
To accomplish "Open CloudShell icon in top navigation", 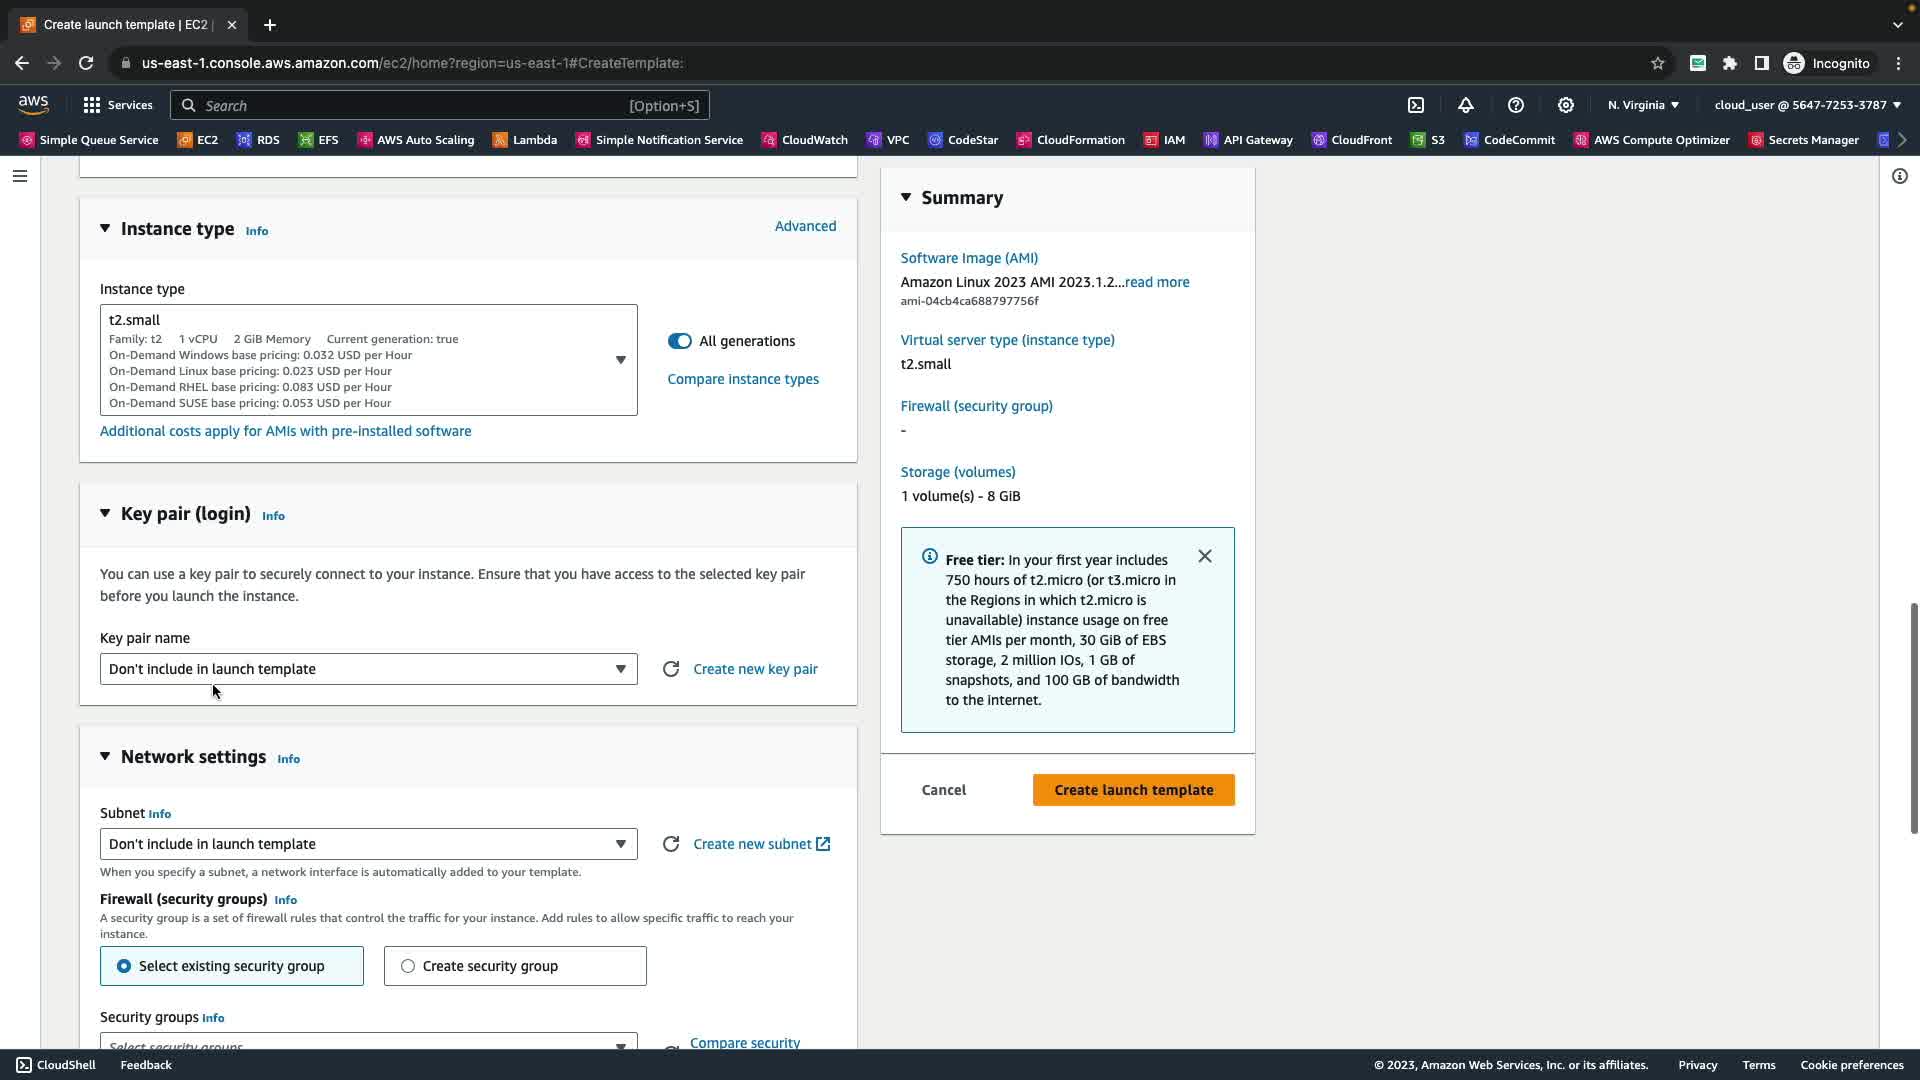I will click(1416, 105).
